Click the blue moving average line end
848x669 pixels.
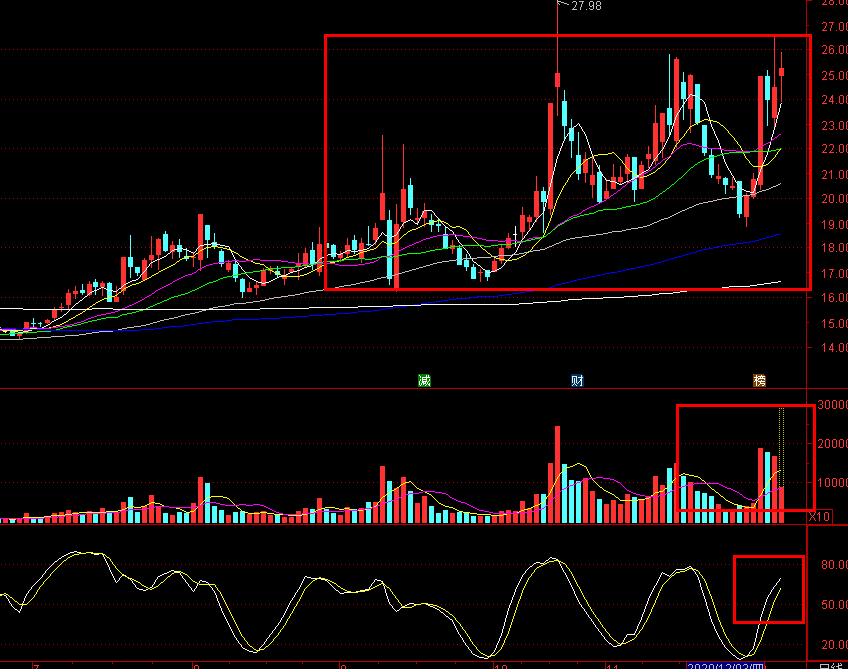(778, 235)
